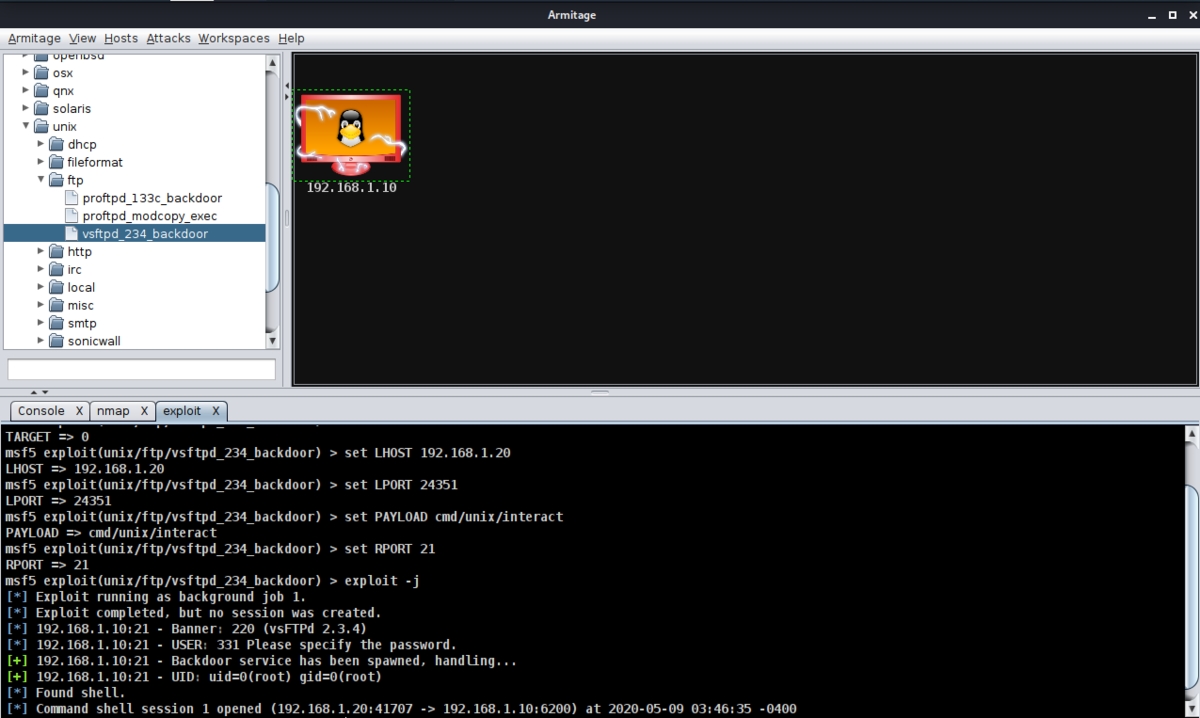Expand the dhcp subfolder

click(x=41, y=144)
